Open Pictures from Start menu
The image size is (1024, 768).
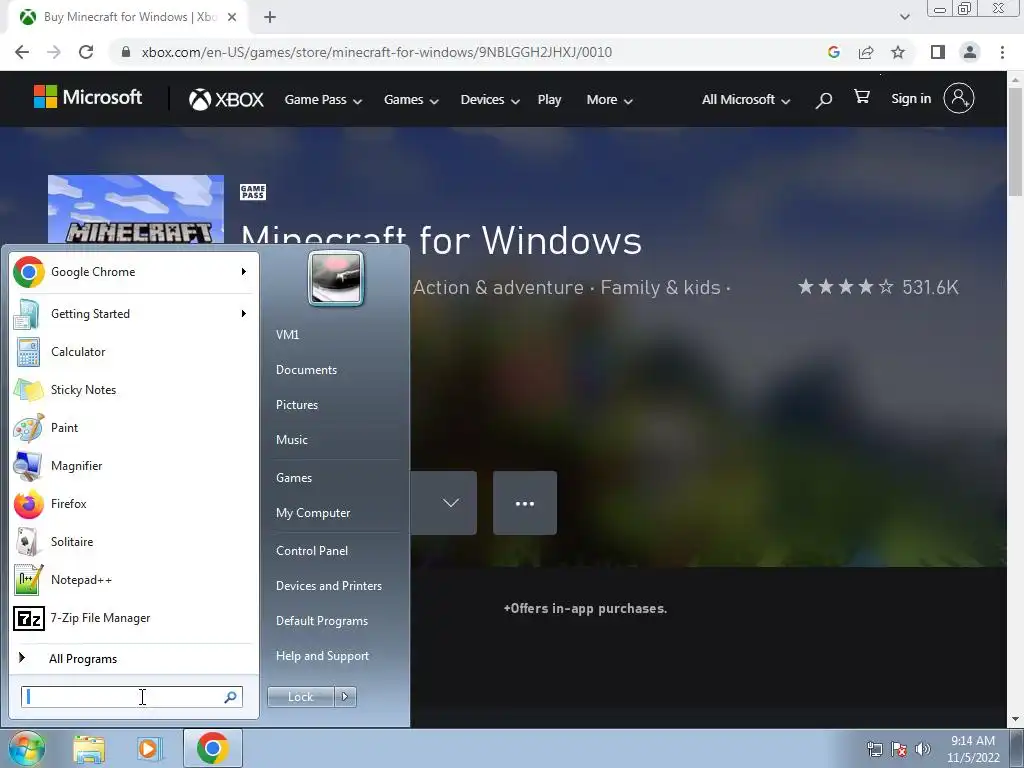(297, 405)
